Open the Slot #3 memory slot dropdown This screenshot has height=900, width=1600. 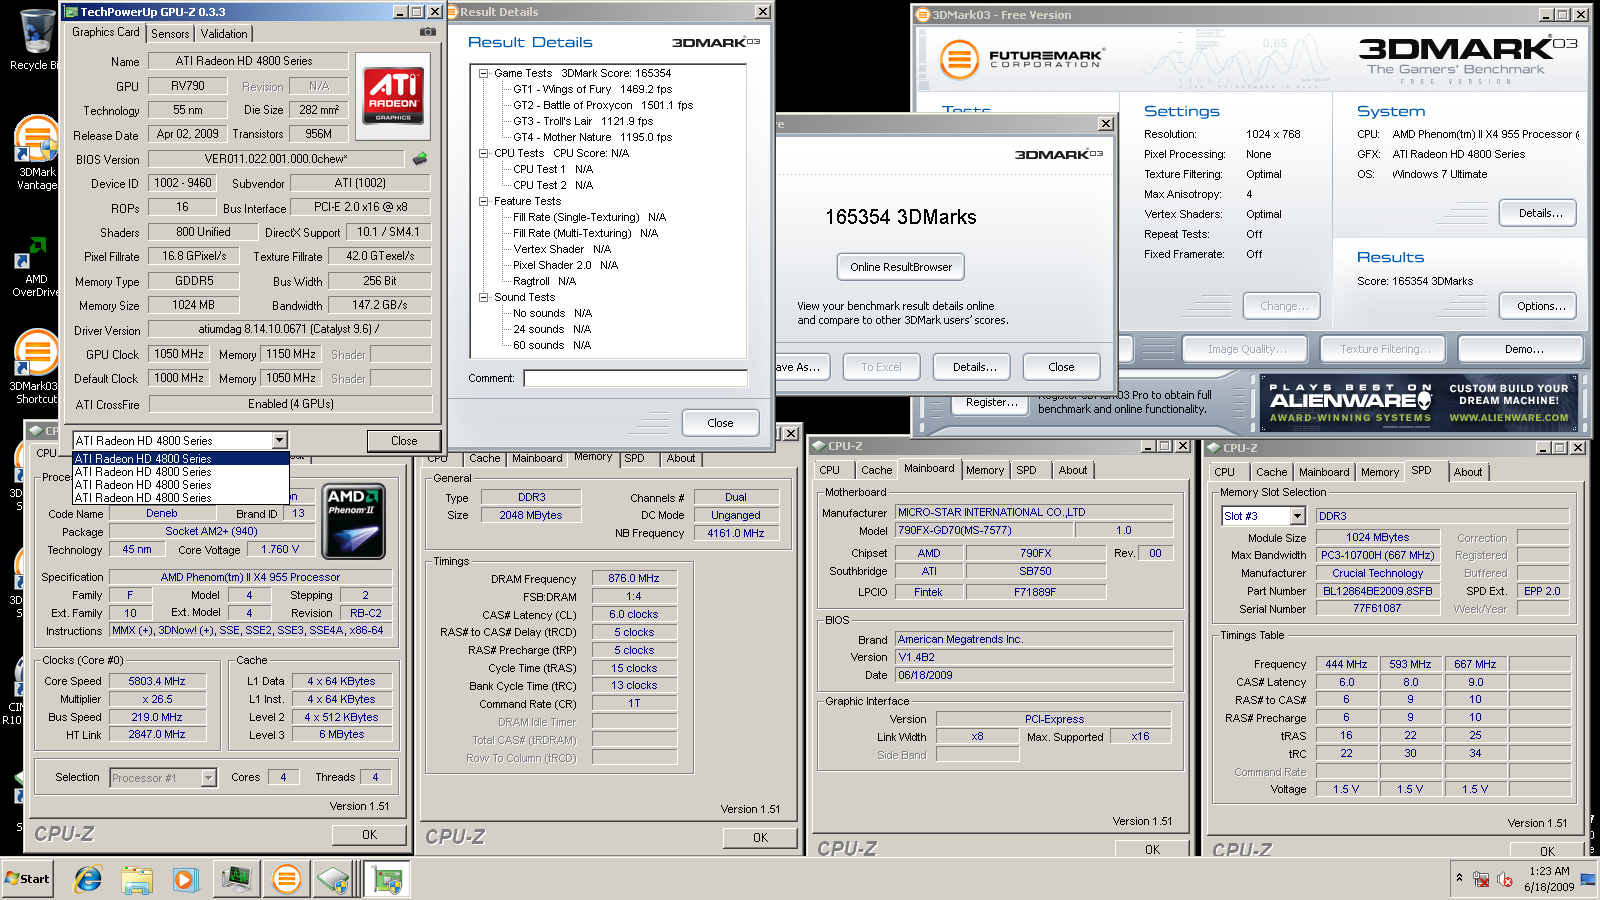1297,516
